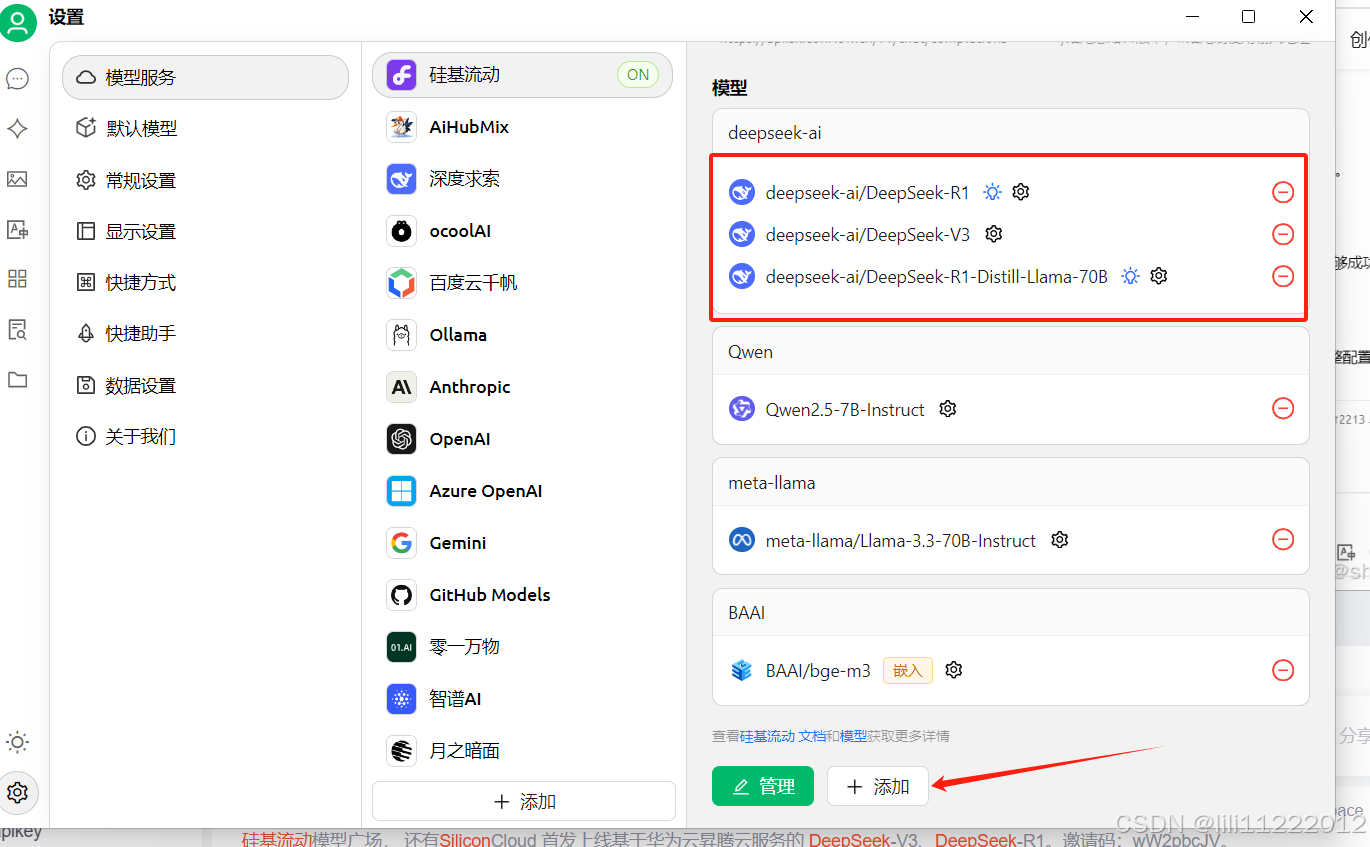This screenshot has height=847, width=1370.
Task: Click the reasoning sun icon beside DeepSeek-R1
Action: click(x=992, y=192)
